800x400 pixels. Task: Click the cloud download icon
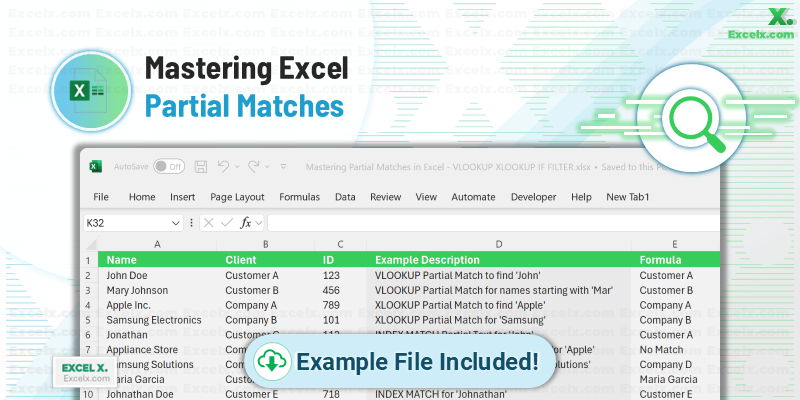pyautogui.click(x=272, y=361)
